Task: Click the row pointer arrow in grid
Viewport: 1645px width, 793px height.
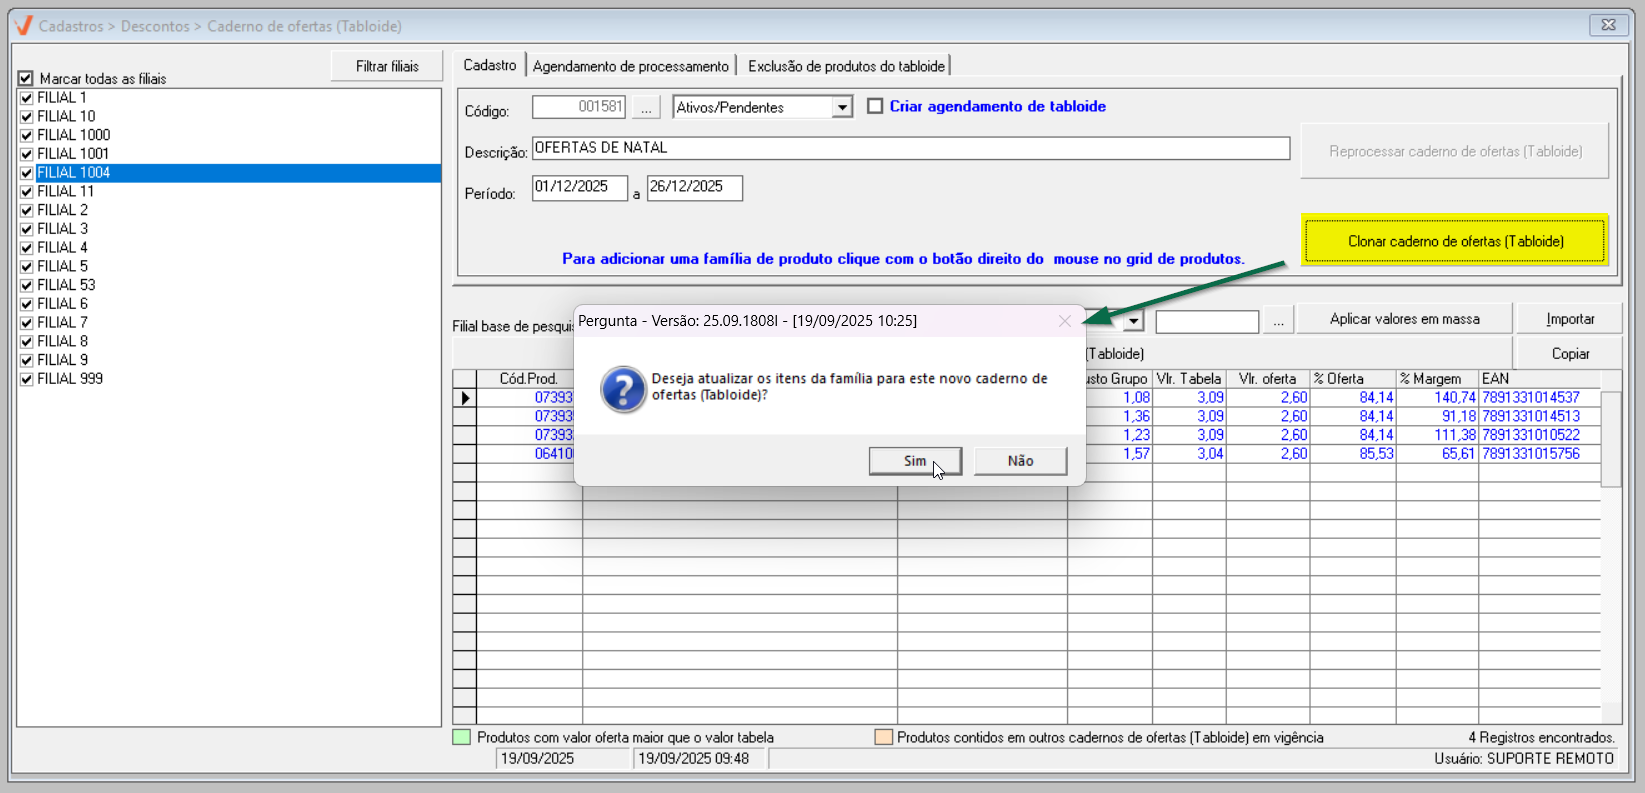Action: click(x=465, y=398)
